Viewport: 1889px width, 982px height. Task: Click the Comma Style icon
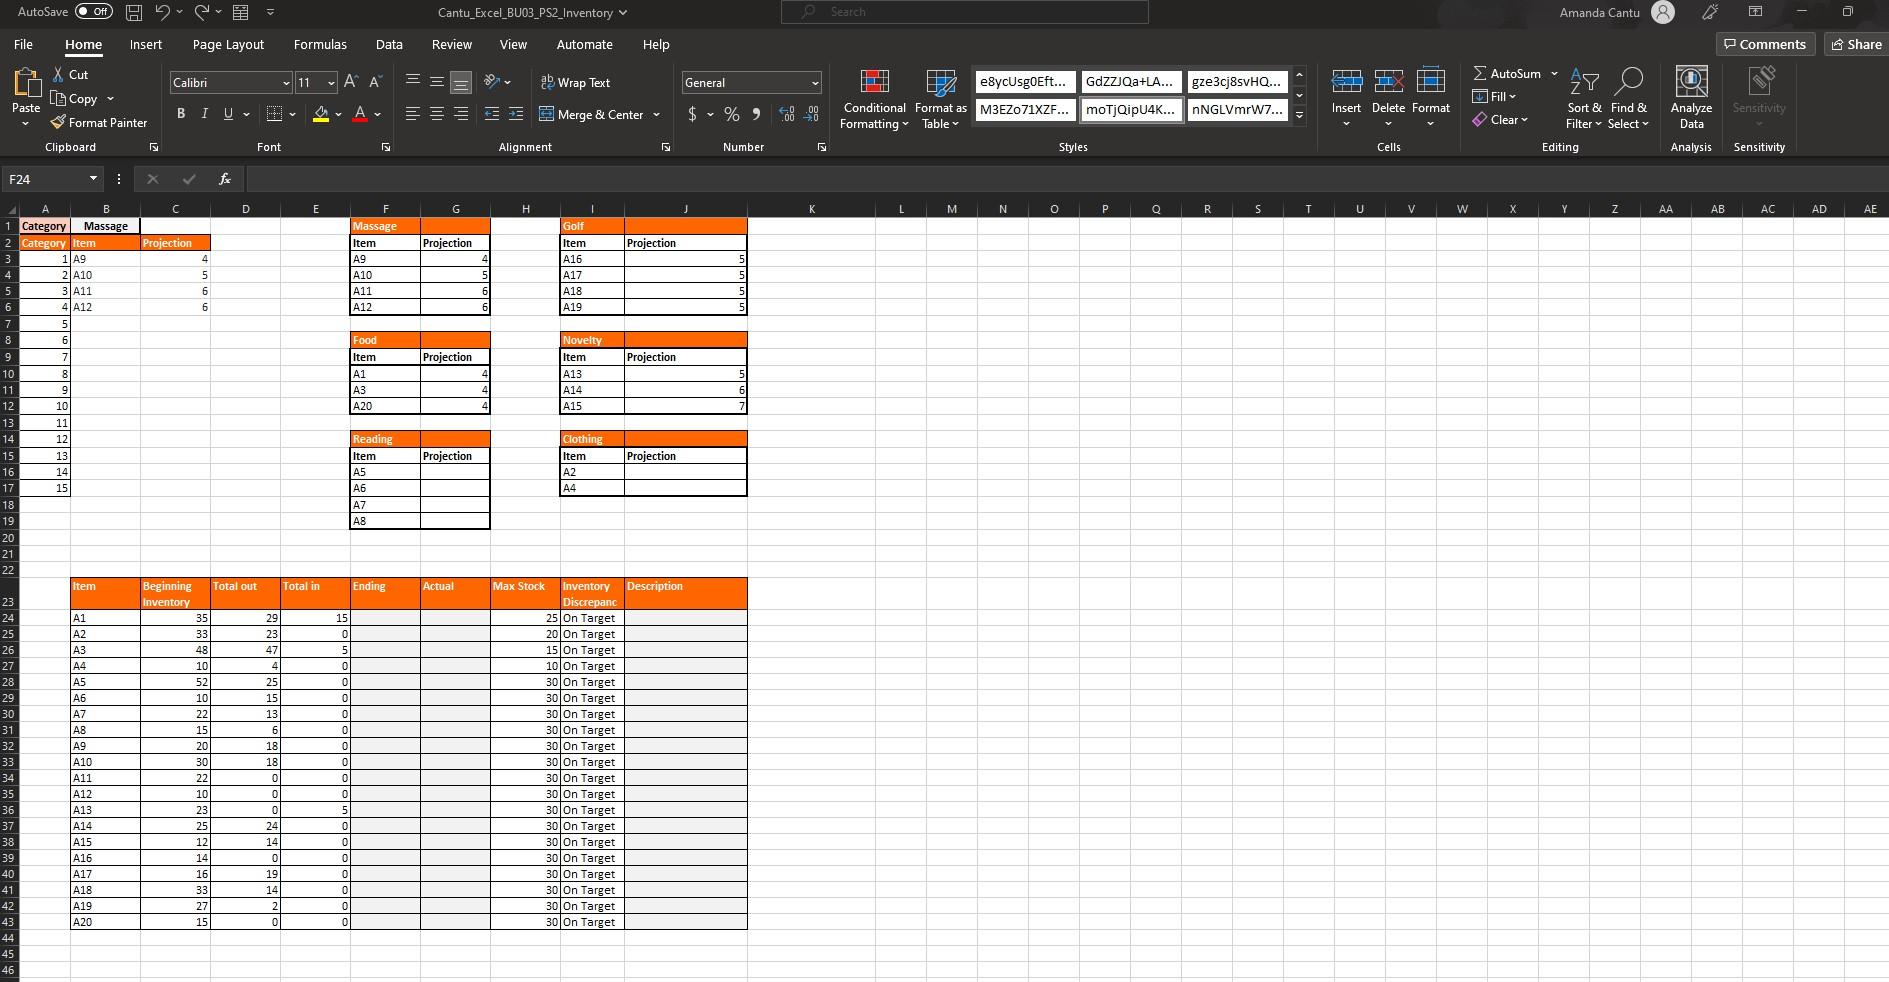point(756,114)
